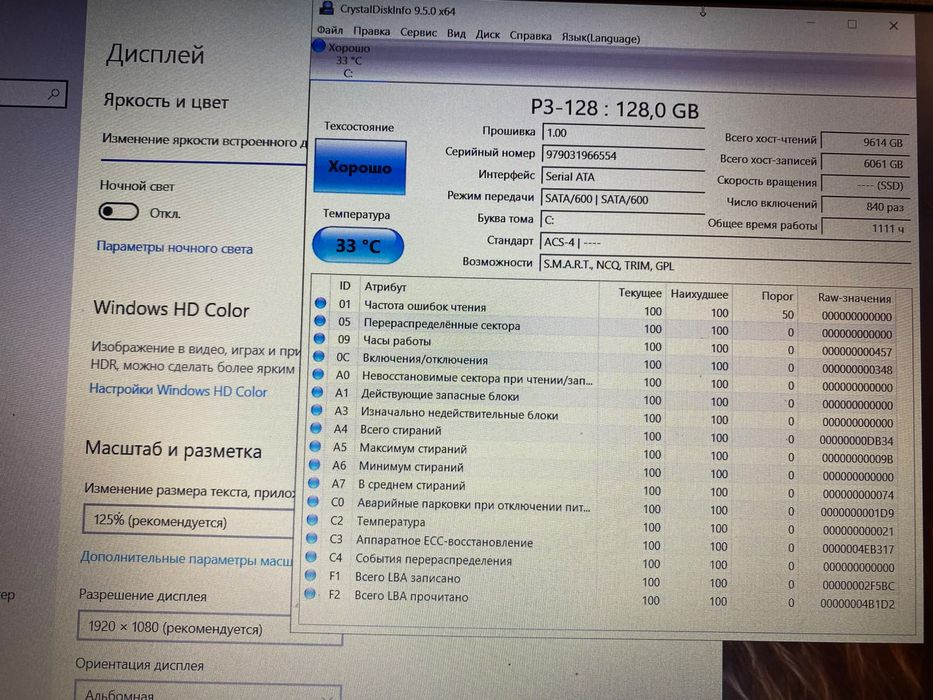Open the Файл menu in CrystalDiskInfo
Screen dimensions: 933x700
(x=330, y=30)
